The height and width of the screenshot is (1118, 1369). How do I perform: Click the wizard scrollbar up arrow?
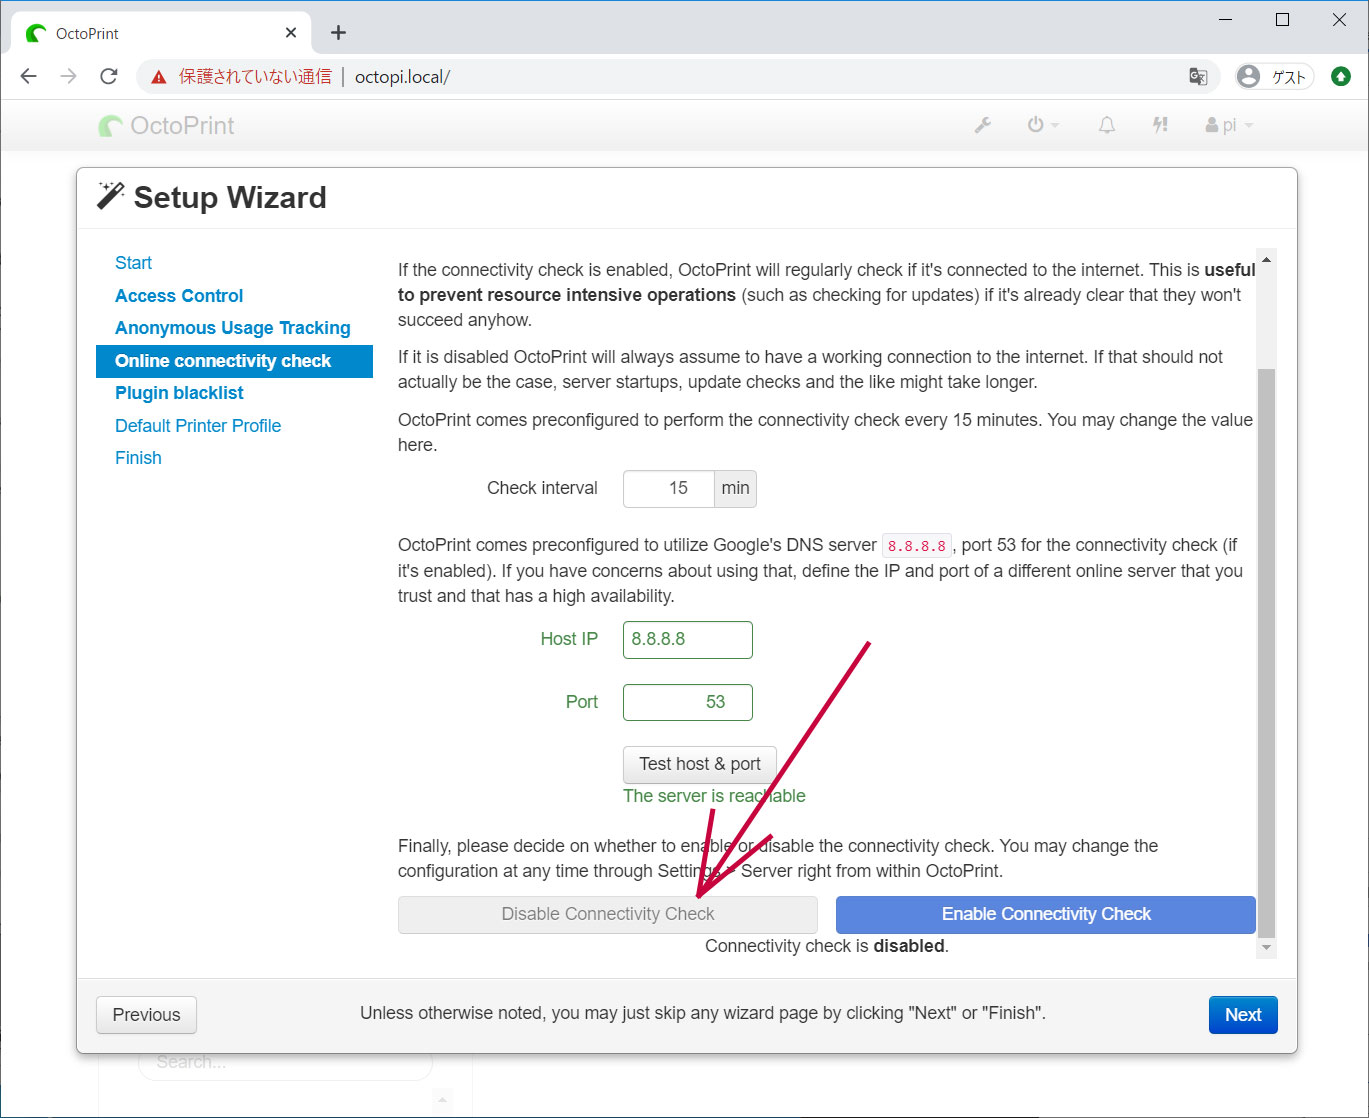click(1267, 260)
